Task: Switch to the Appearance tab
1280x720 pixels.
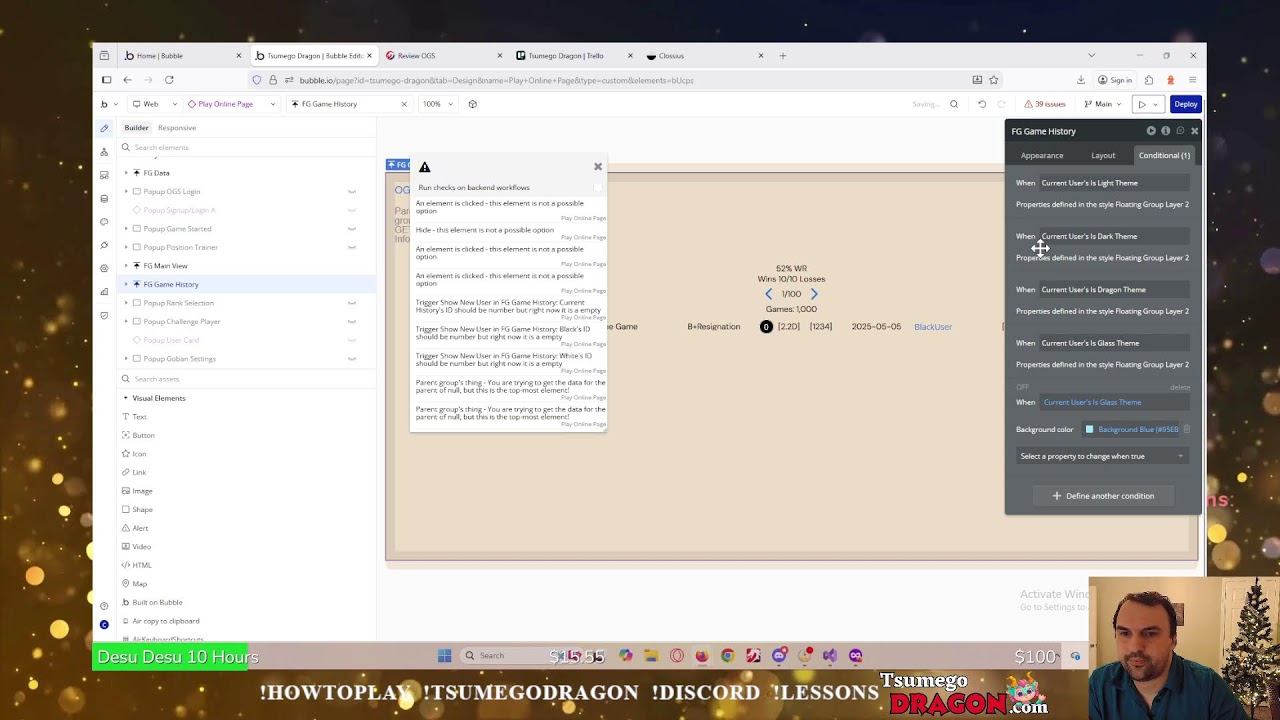Action: (x=1042, y=155)
